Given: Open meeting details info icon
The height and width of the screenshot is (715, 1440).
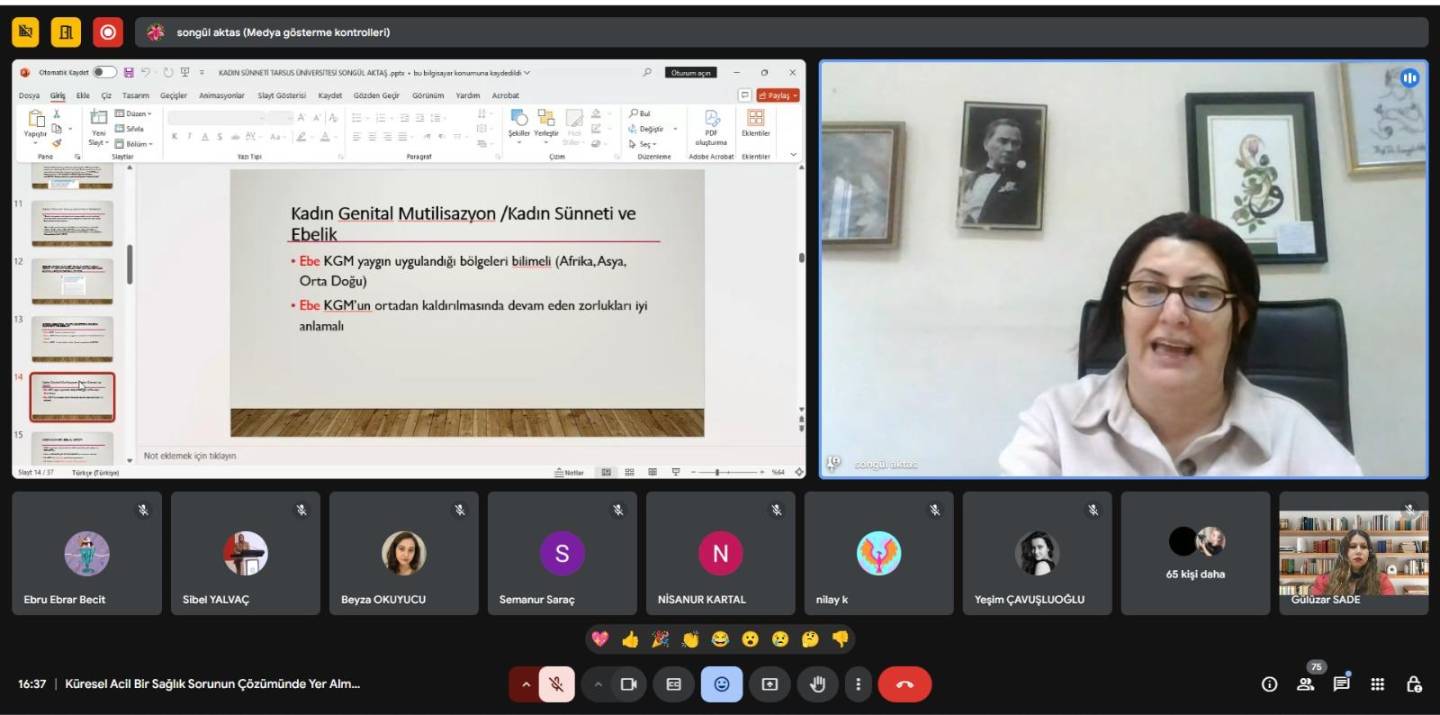Looking at the screenshot, I should tap(1270, 684).
